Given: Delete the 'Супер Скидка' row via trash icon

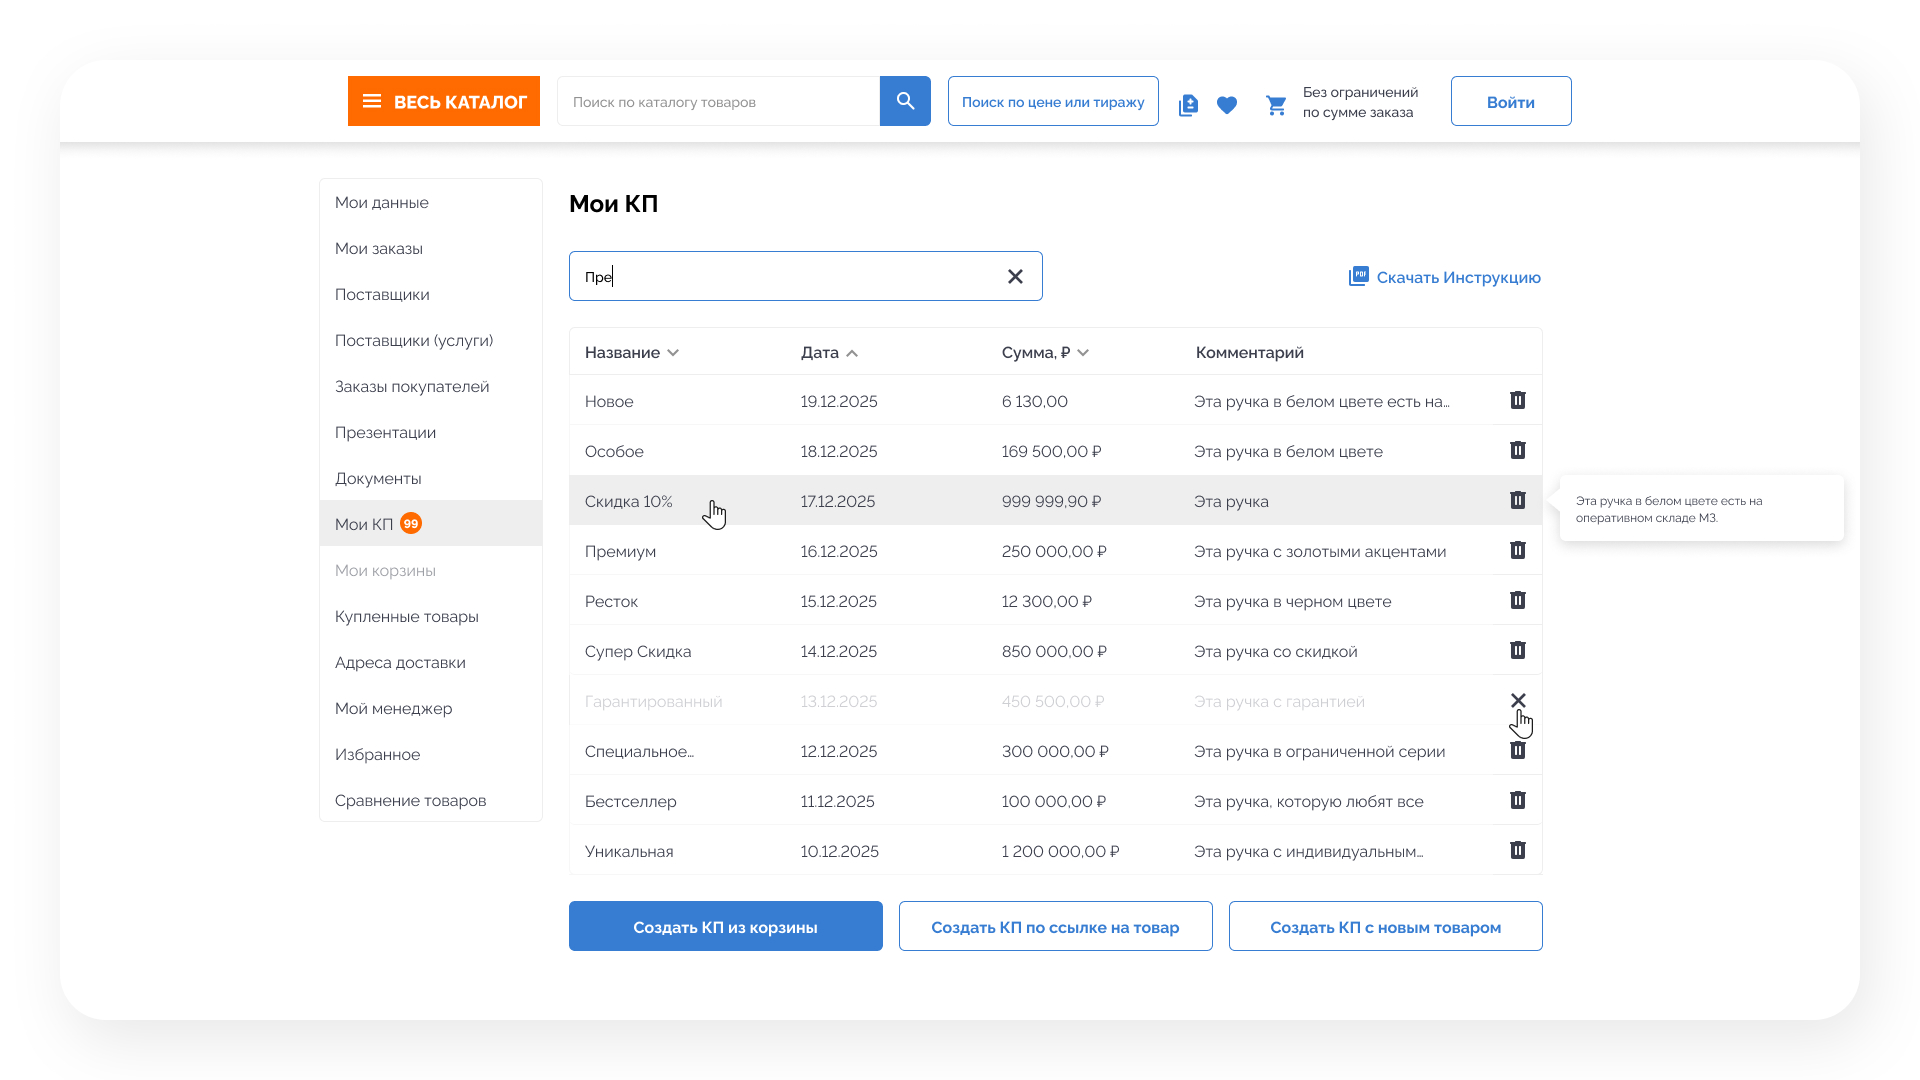Looking at the screenshot, I should tap(1517, 650).
